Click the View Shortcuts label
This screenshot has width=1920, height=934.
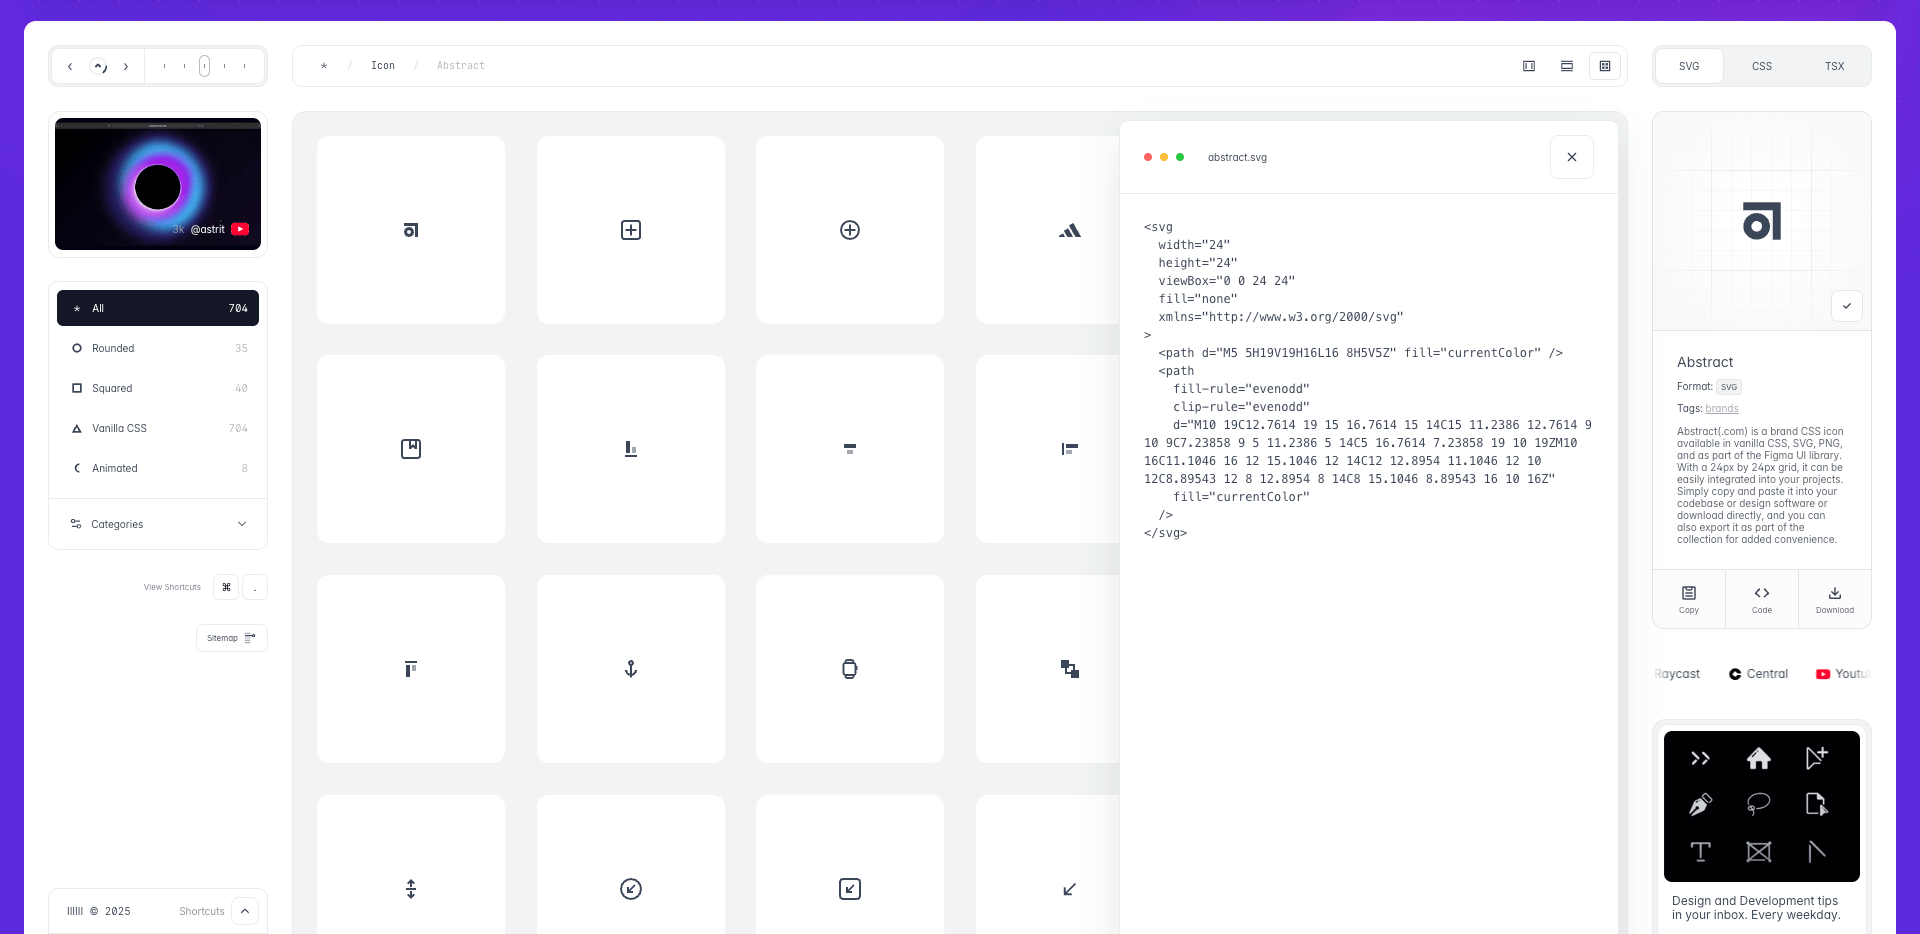point(172,587)
